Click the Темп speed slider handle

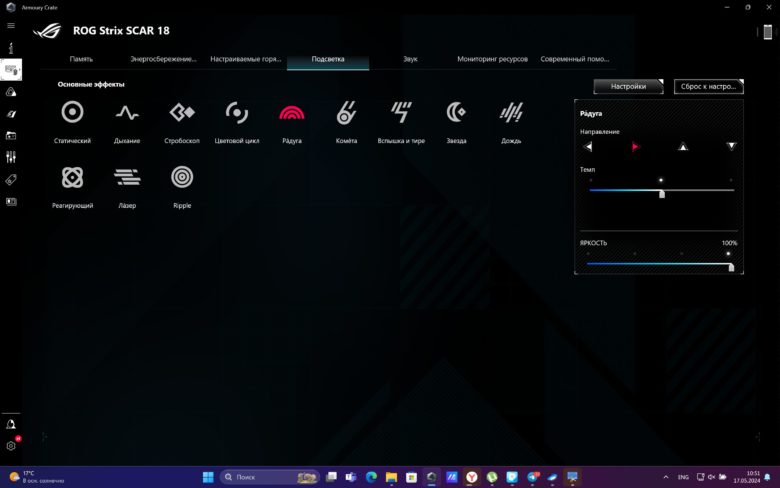(x=662, y=194)
